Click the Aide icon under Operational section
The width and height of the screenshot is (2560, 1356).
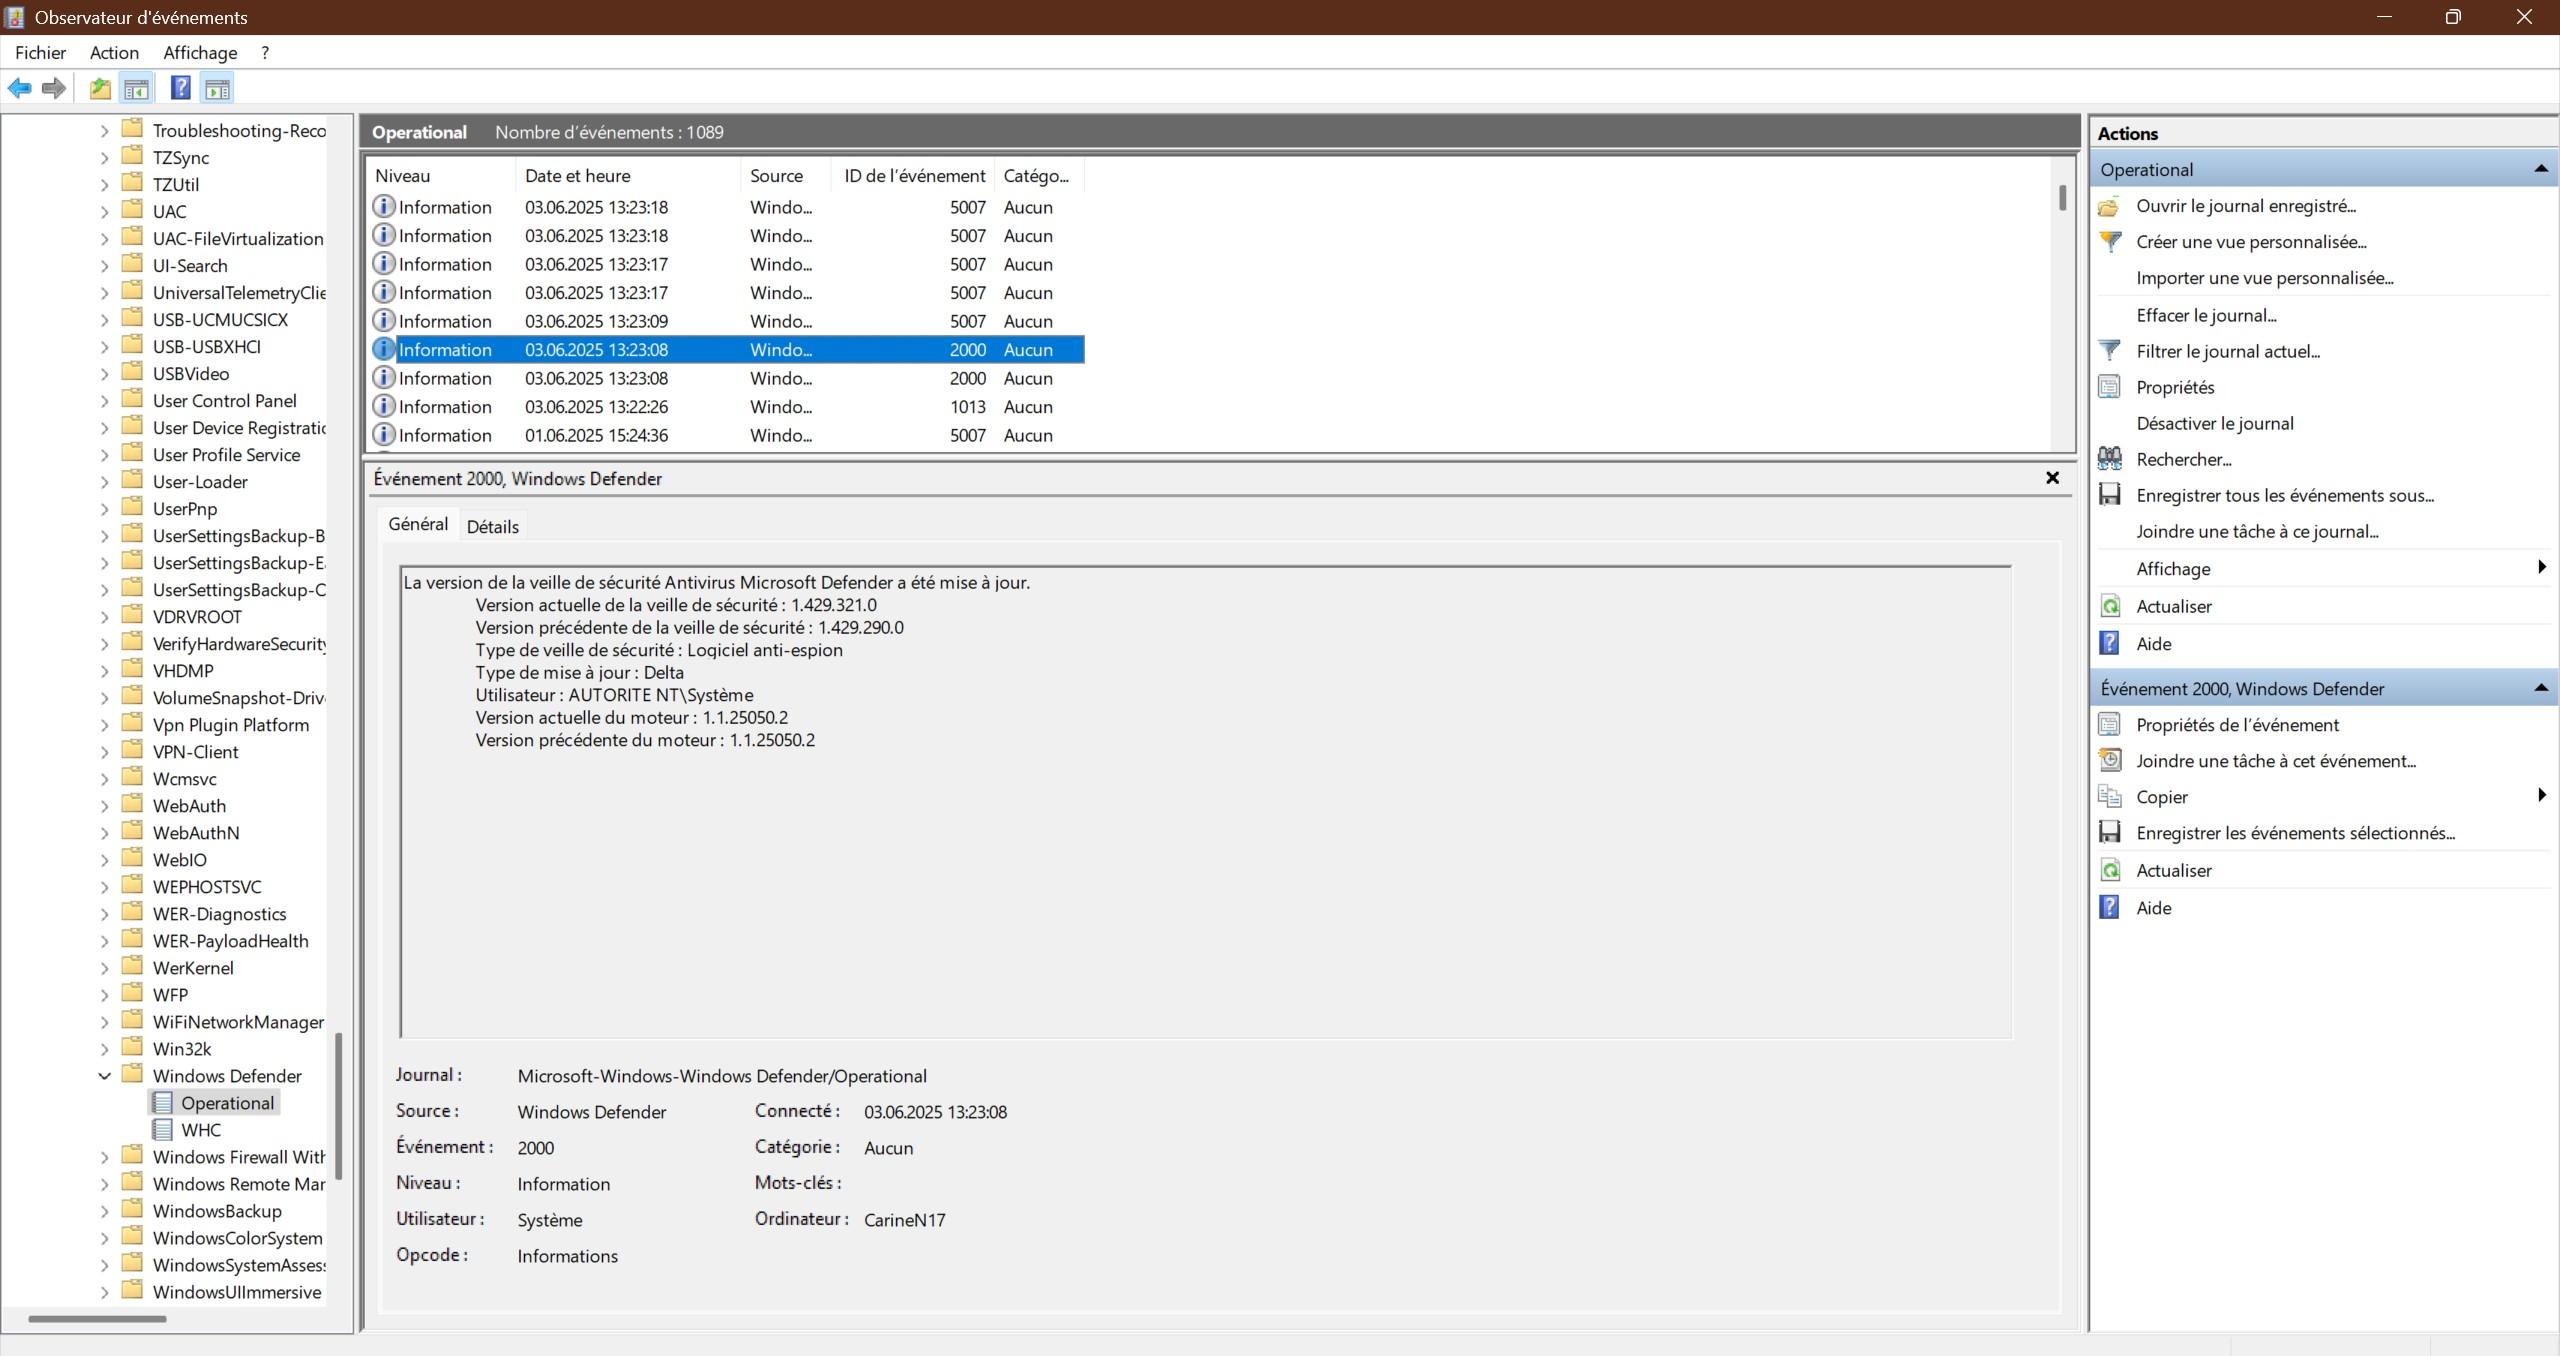[2109, 643]
